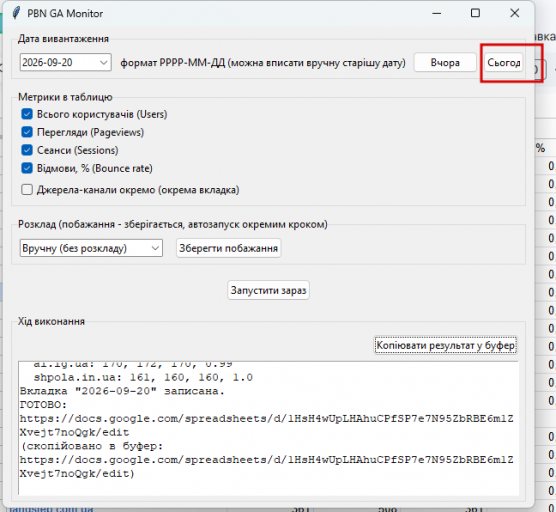
Task: Enable the Джерела-канали окремо checkbox
Action: pos(27,190)
